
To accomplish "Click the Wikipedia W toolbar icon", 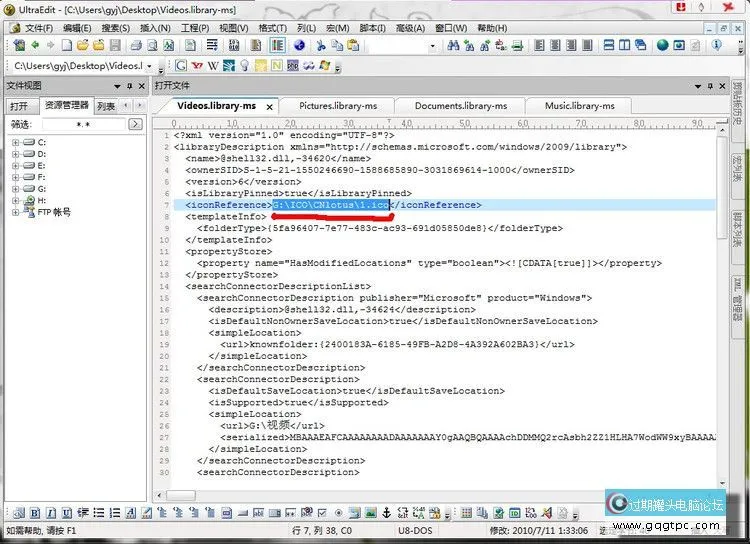I will tap(214, 65).
